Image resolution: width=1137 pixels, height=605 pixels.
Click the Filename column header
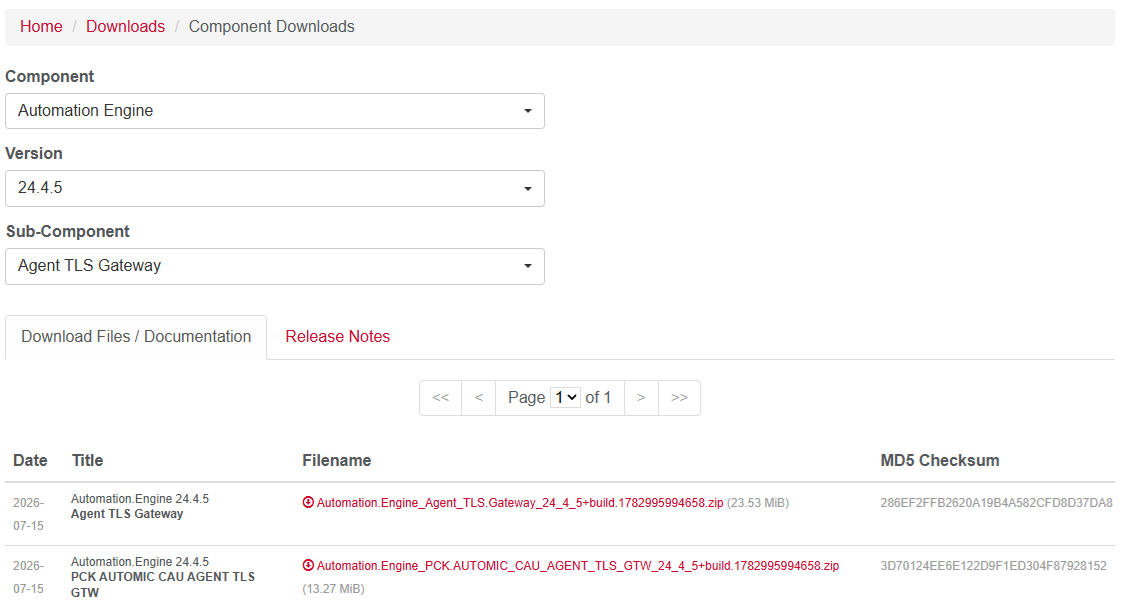tap(336, 460)
